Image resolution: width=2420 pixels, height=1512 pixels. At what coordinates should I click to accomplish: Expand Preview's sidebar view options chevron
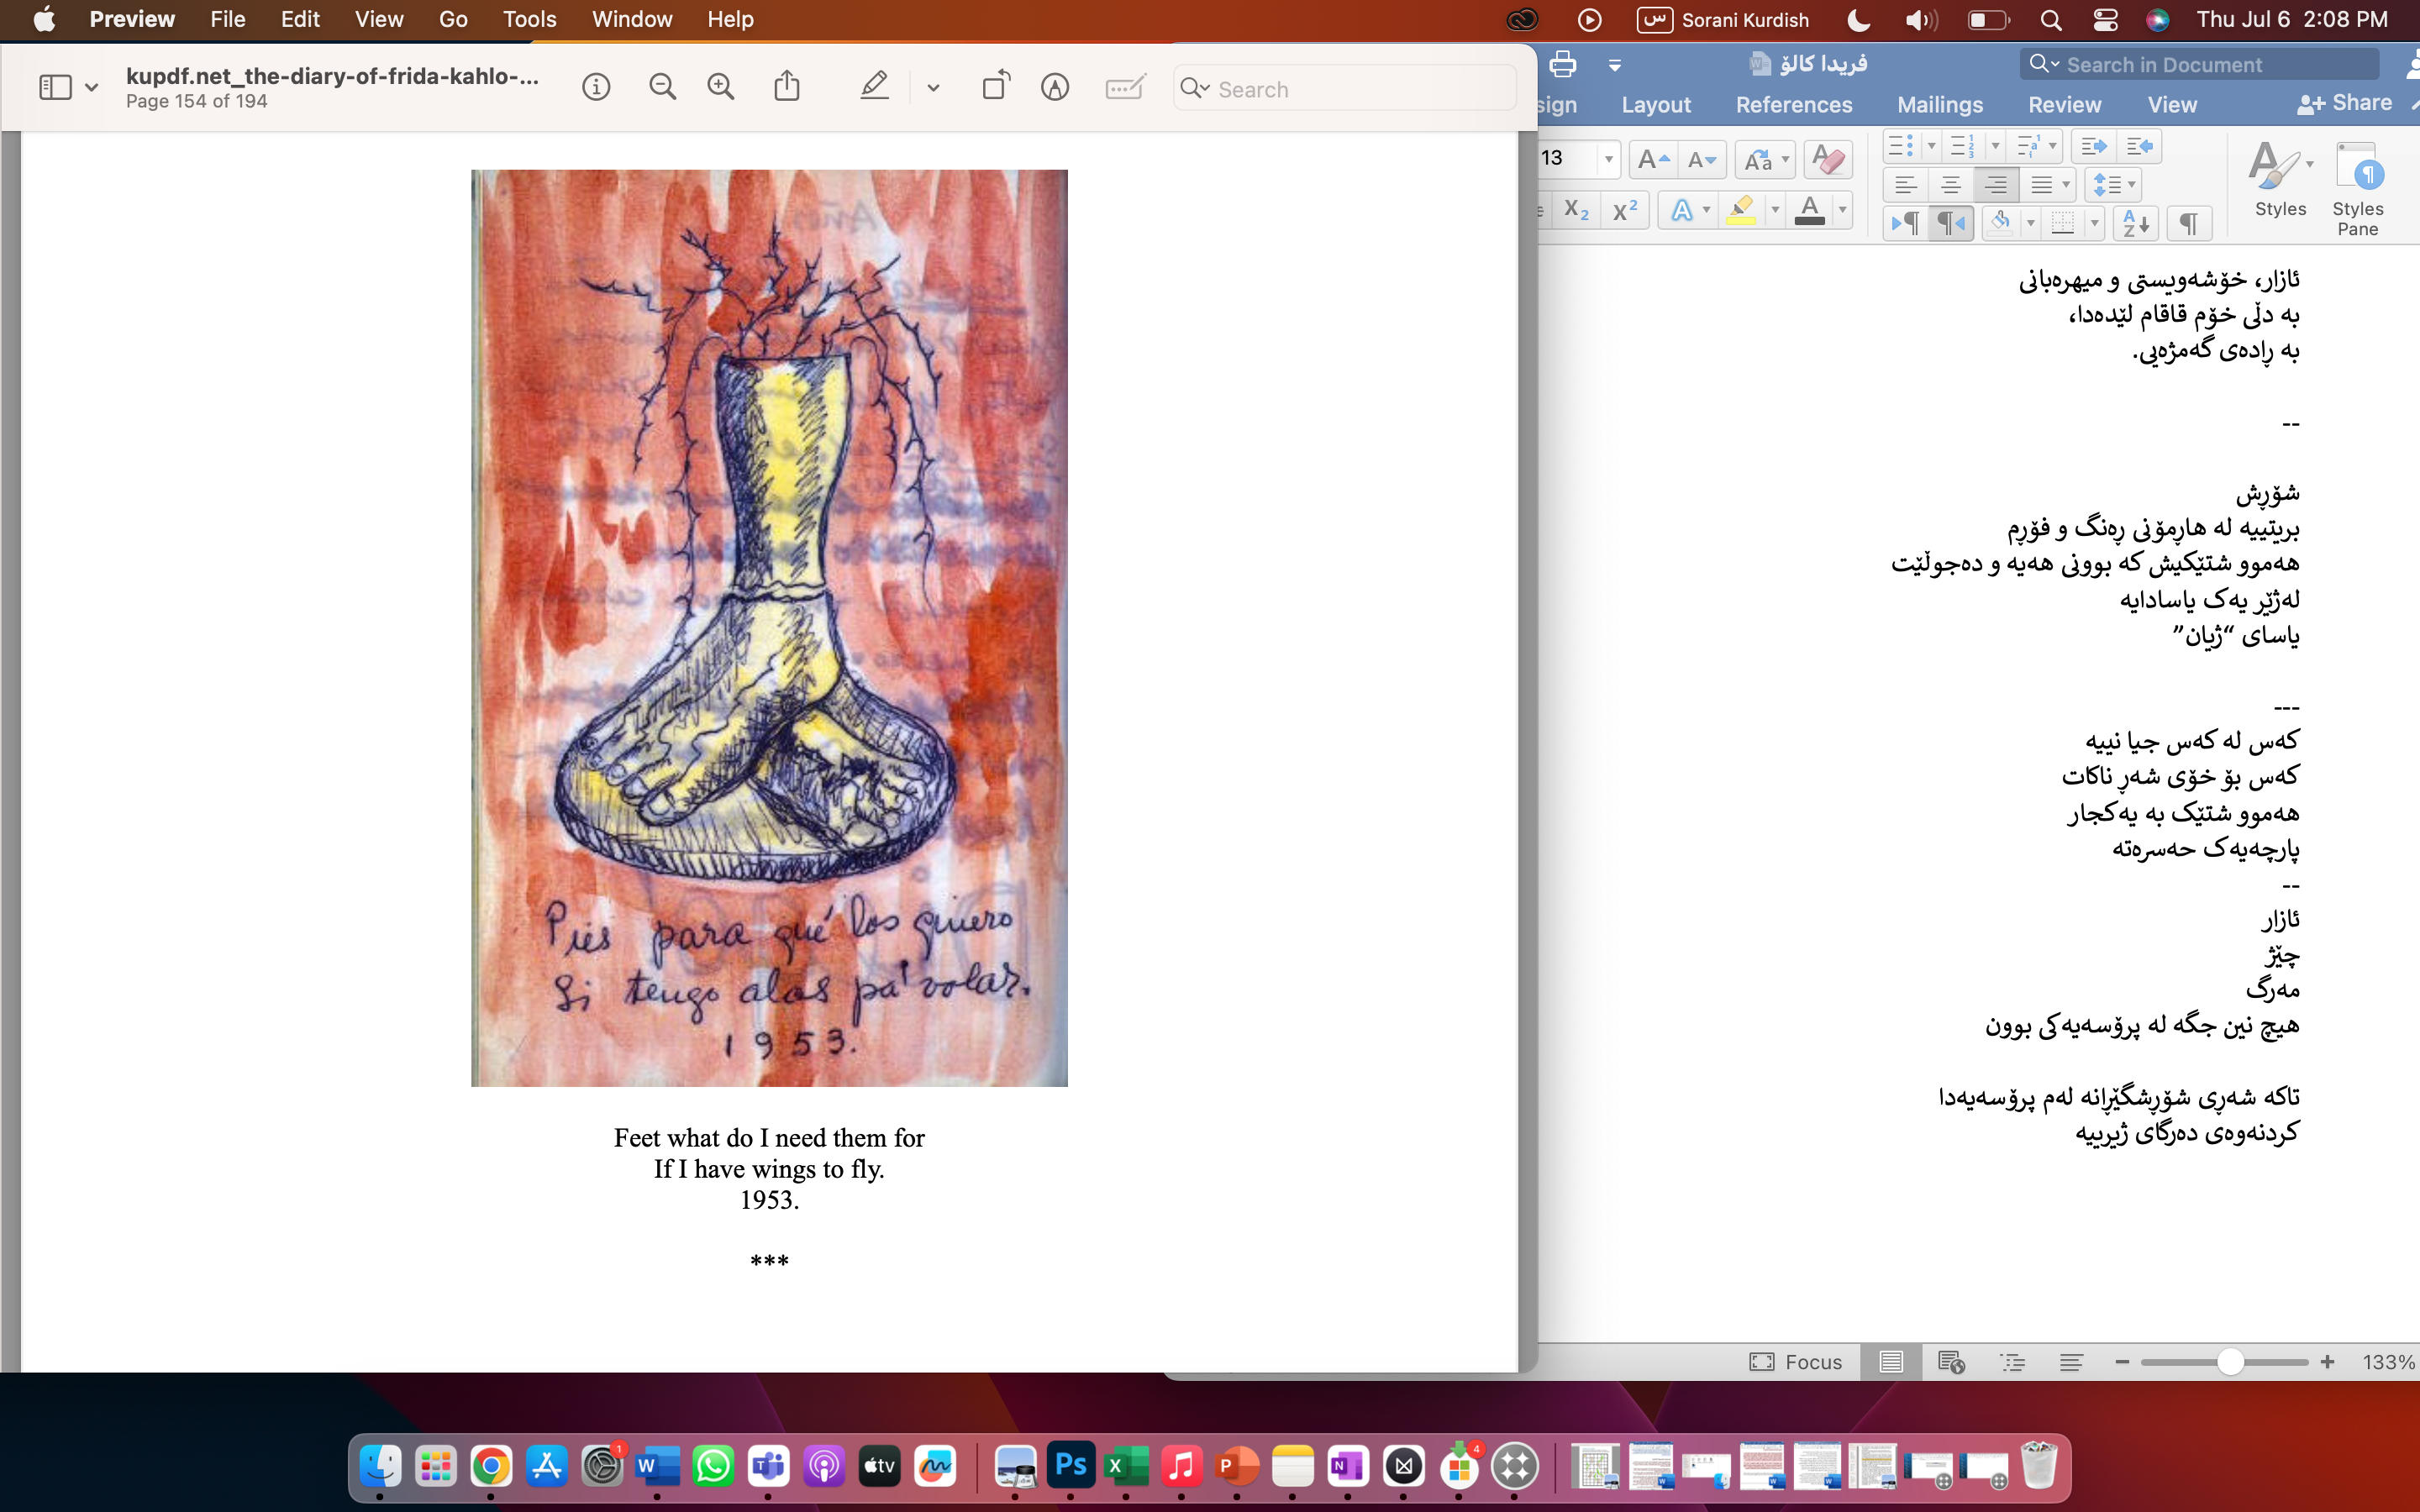(91, 88)
